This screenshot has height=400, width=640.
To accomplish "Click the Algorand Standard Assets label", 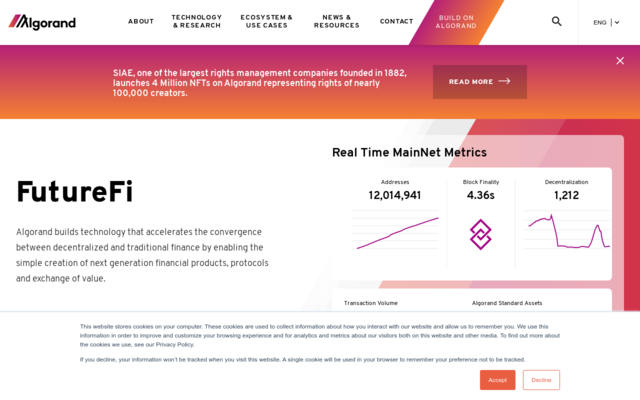I will tap(507, 303).
